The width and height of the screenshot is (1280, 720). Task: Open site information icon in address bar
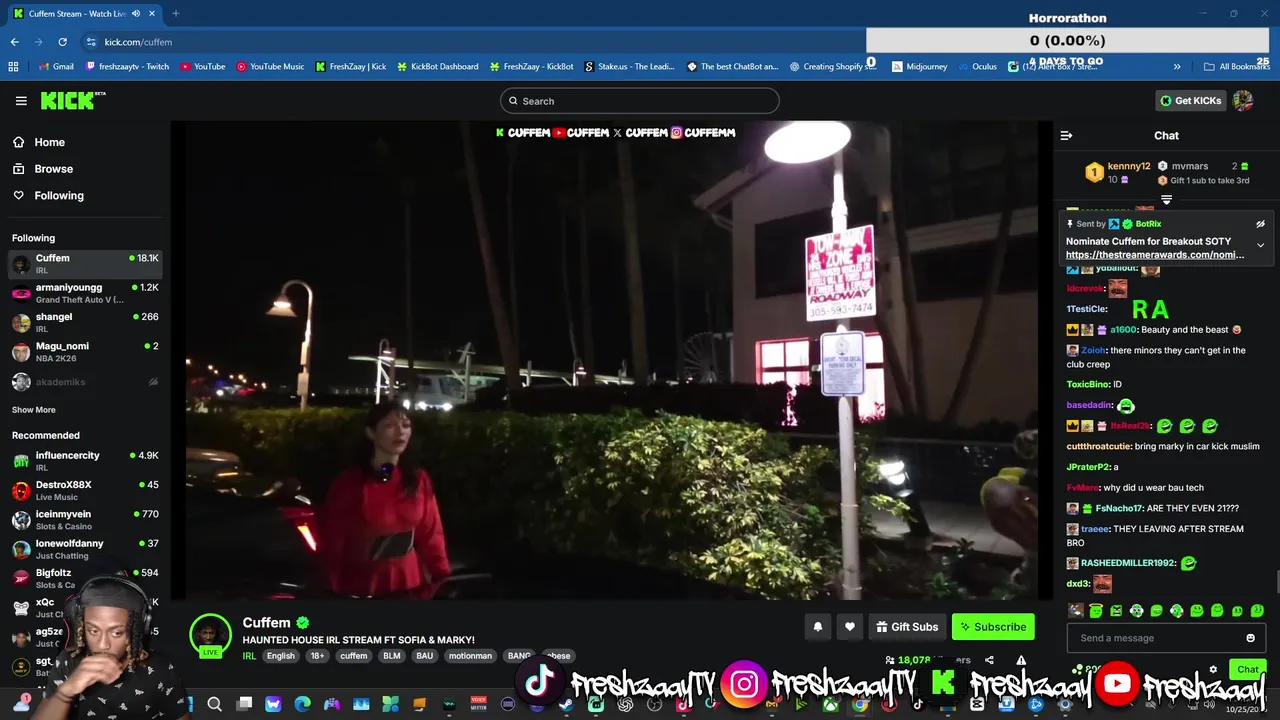point(91,42)
